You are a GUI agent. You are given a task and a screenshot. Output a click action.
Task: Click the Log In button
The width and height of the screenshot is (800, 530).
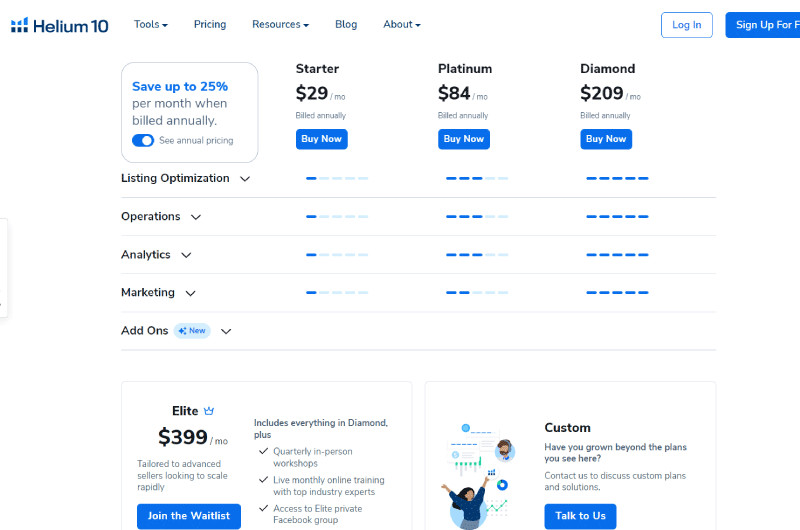pos(687,25)
